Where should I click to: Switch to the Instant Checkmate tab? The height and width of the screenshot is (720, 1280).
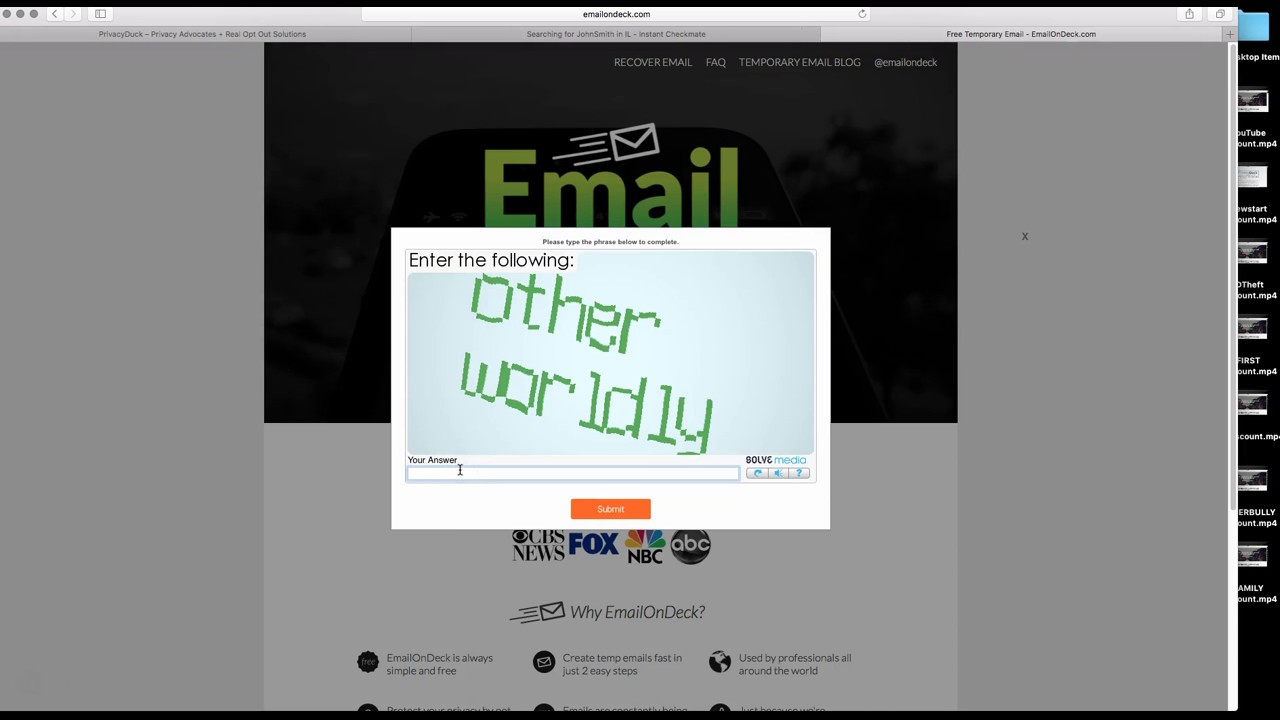pyautogui.click(x=616, y=34)
